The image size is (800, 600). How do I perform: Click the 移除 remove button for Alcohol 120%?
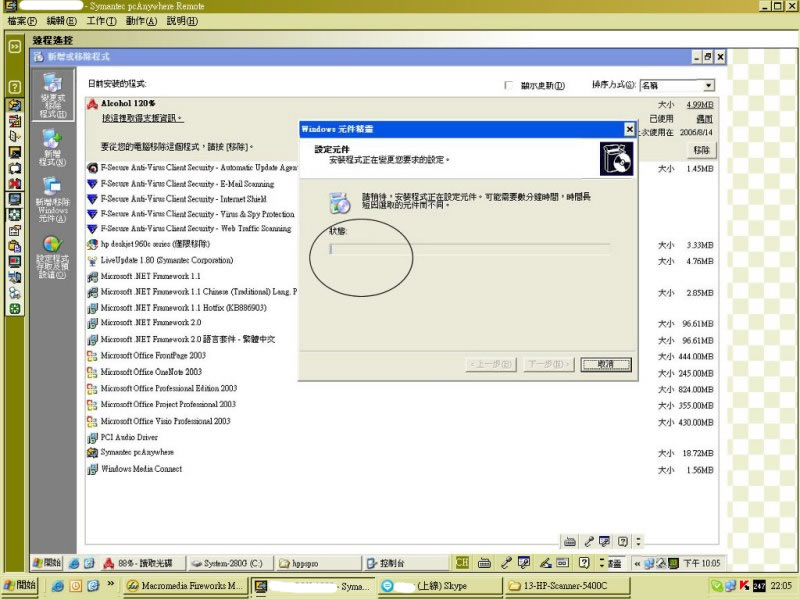(702, 150)
